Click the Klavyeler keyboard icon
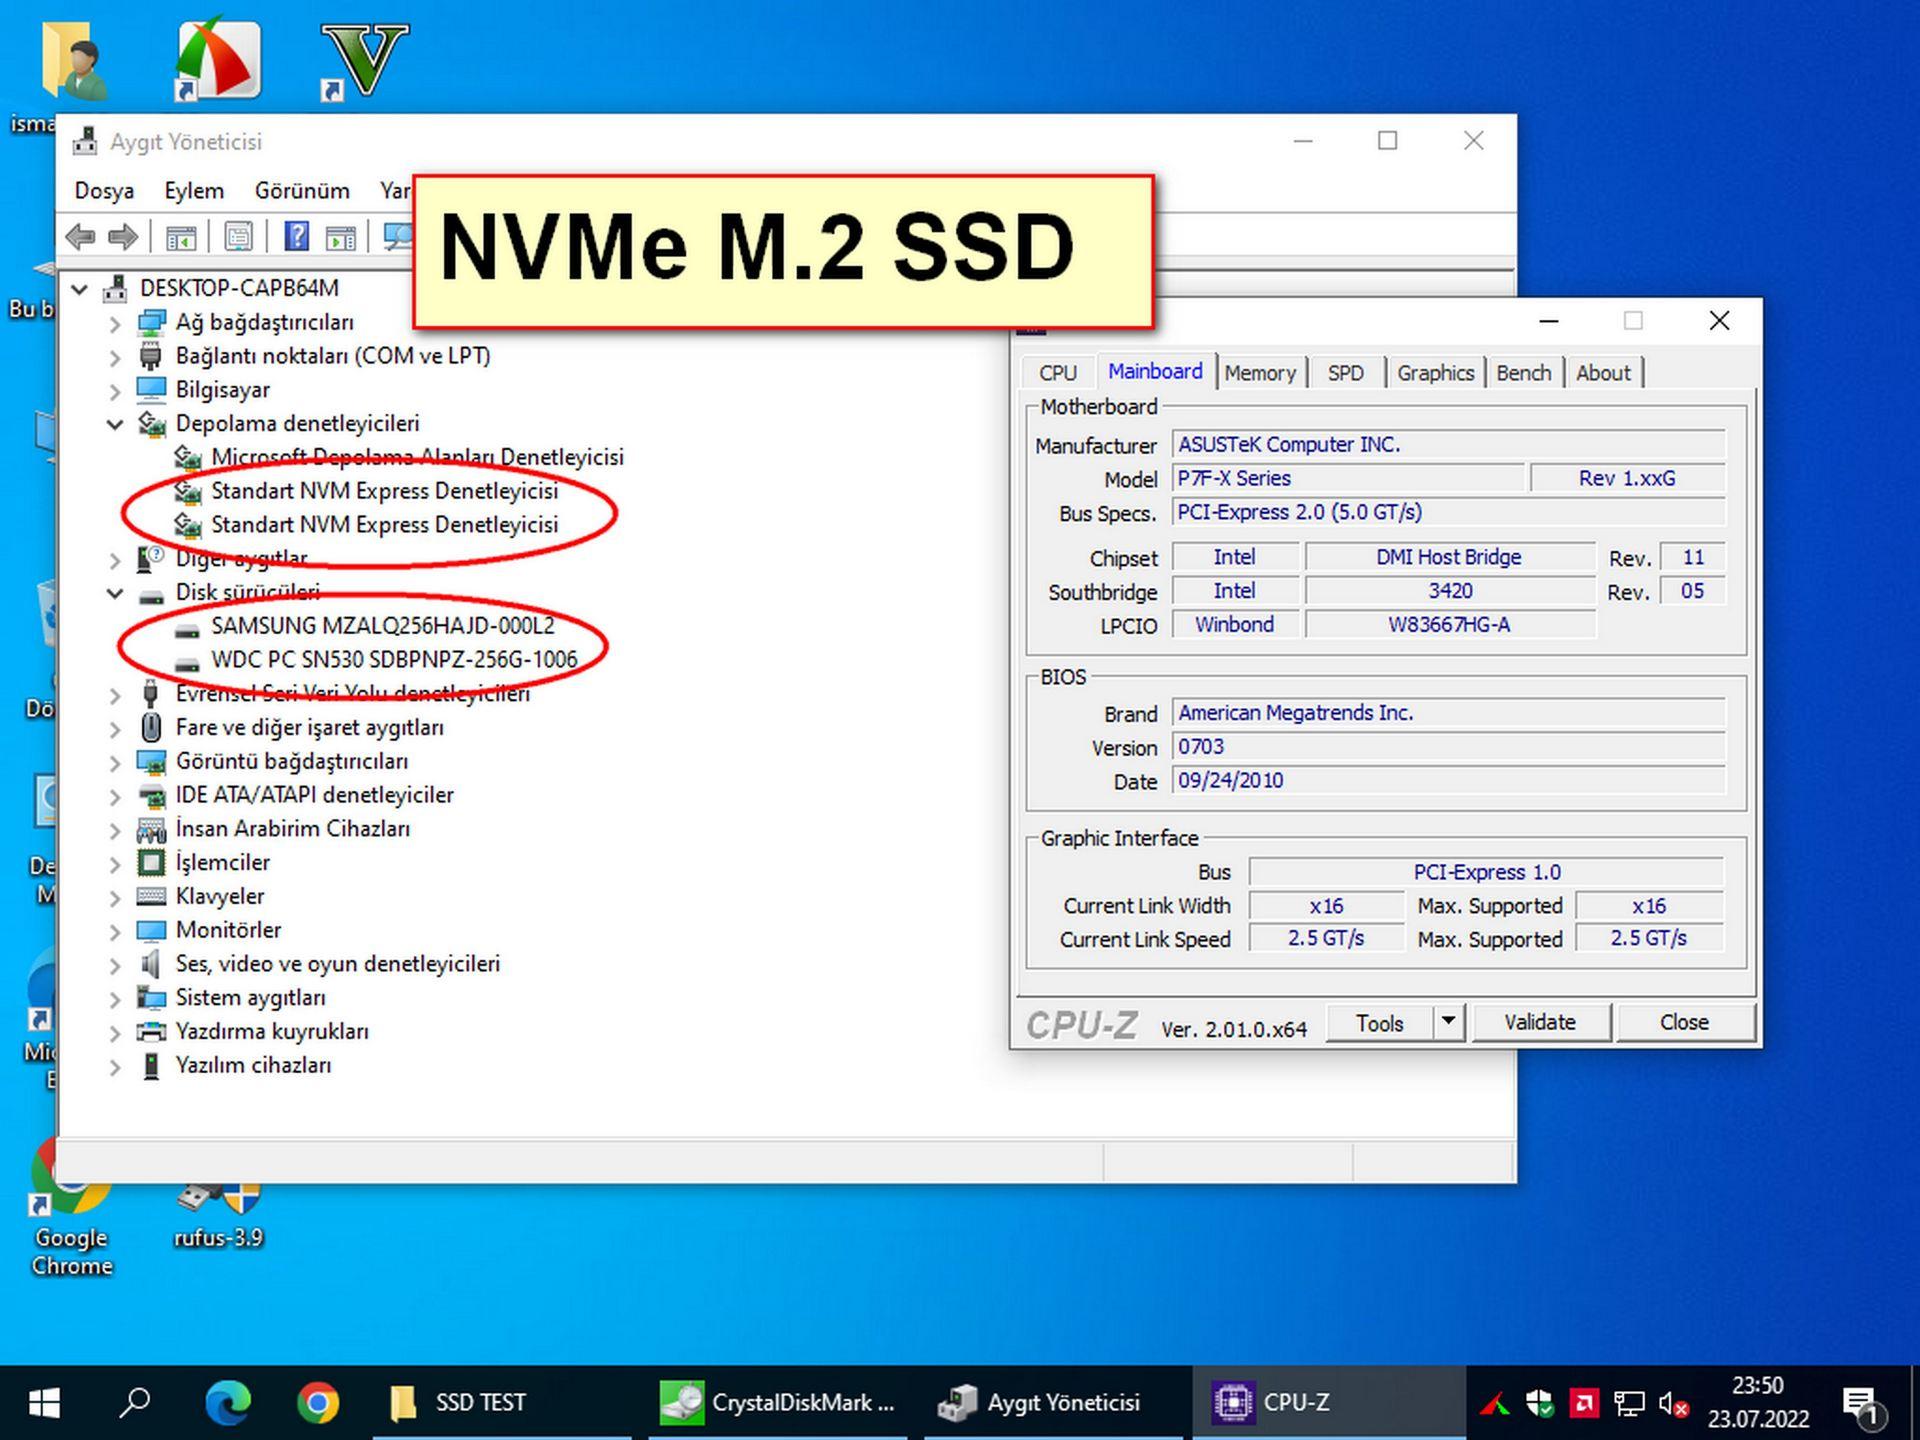1920x1440 pixels. click(151, 896)
